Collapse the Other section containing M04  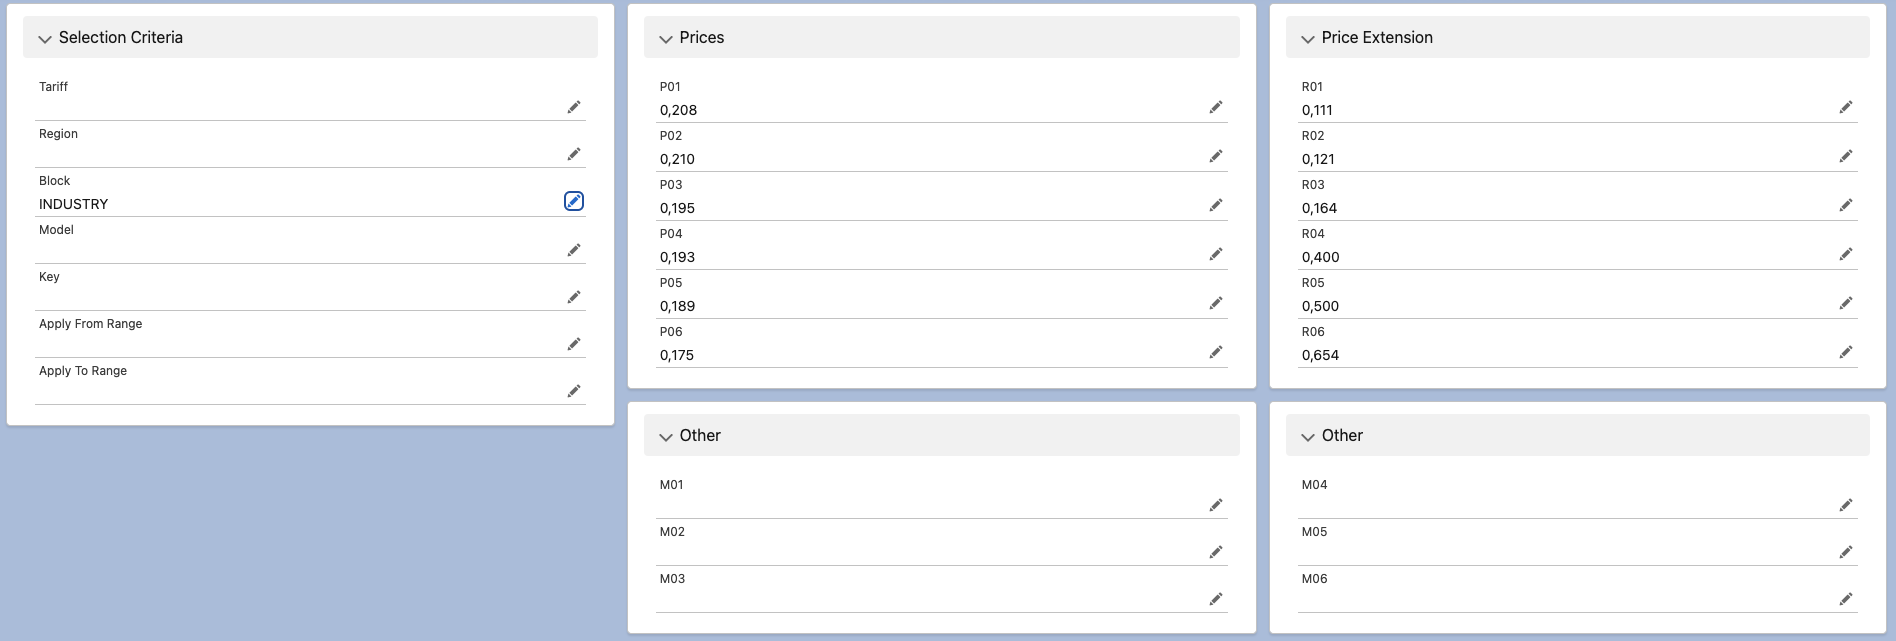pos(1308,437)
